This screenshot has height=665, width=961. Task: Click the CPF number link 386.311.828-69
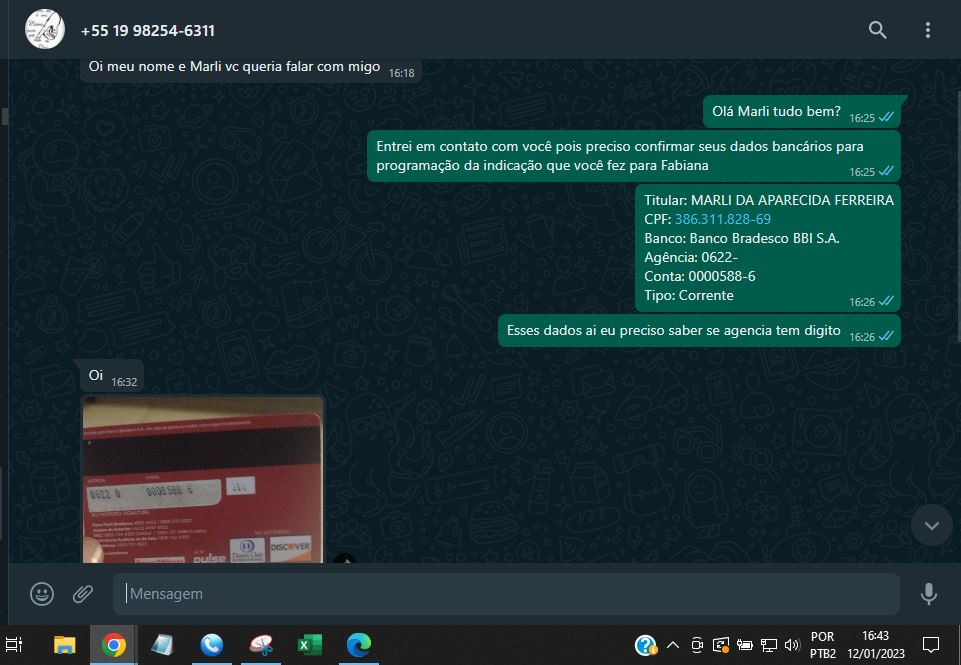tap(722, 219)
